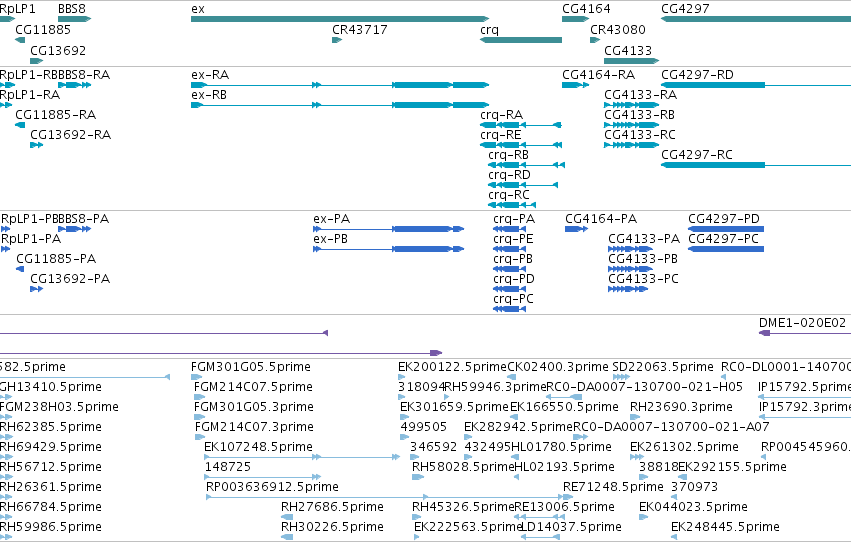Click the CG4133-RB transcript label
This screenshot has height=542, width=851.
coord(639,115)
